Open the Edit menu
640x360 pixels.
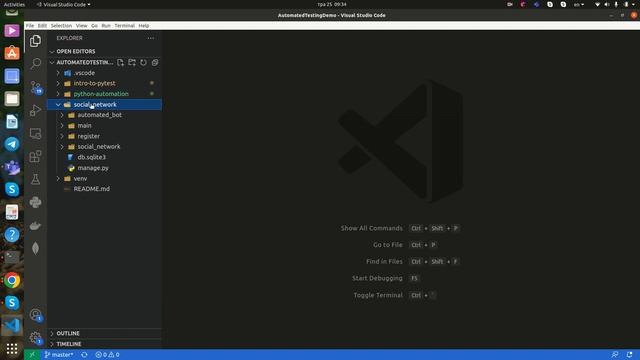pos(42,25)
